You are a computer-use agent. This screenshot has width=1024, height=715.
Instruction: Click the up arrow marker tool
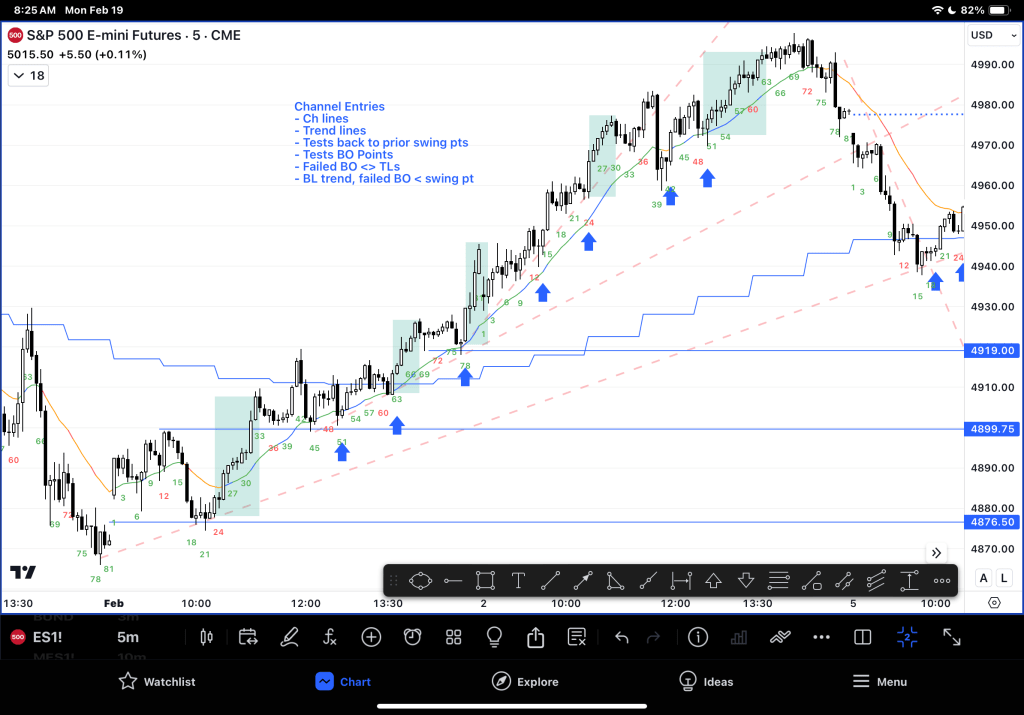click(713, 580)
